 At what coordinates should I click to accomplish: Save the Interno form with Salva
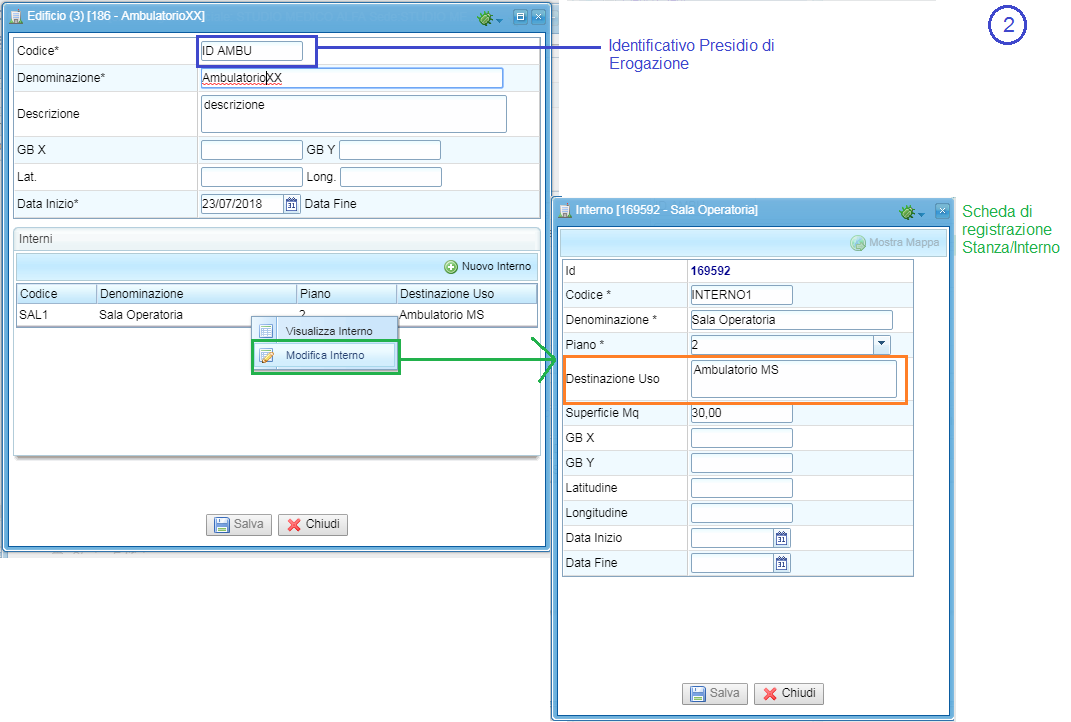pyautogui.click(x=715, y=693)
